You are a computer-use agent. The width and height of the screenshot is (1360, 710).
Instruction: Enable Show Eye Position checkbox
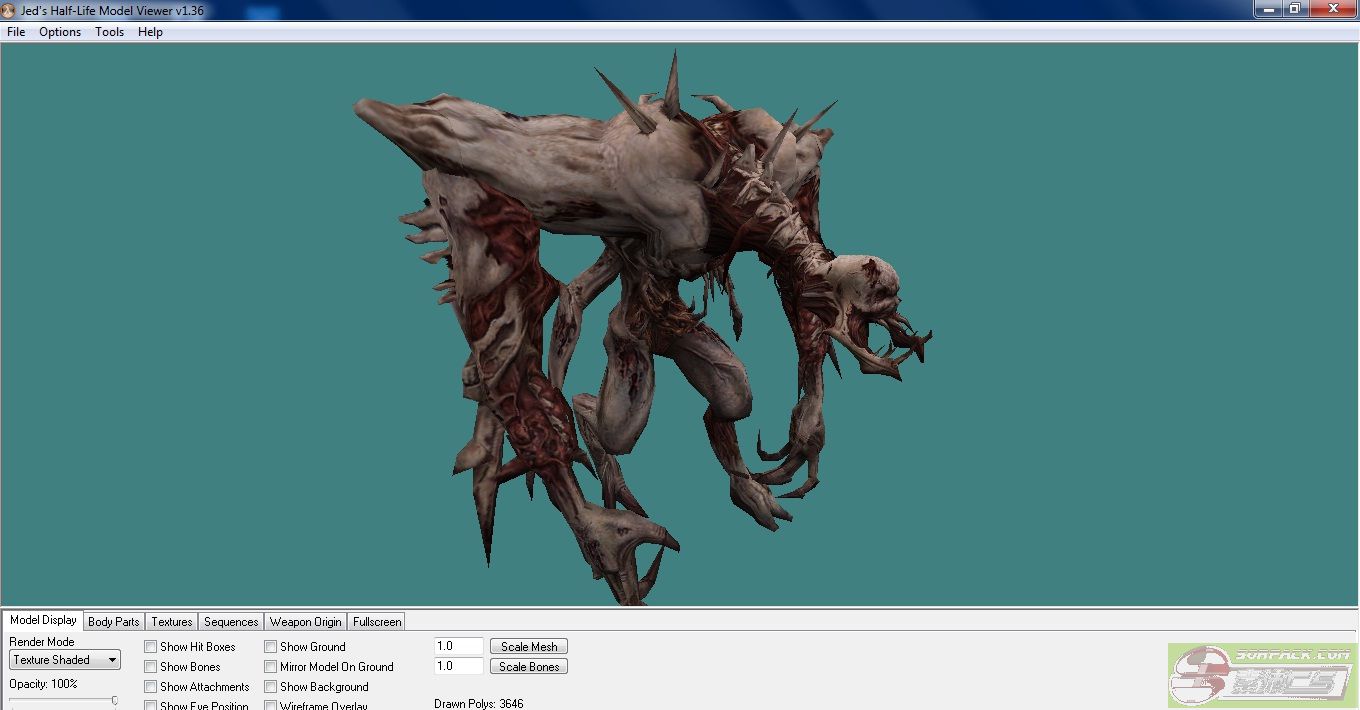(x=151, y=705)
